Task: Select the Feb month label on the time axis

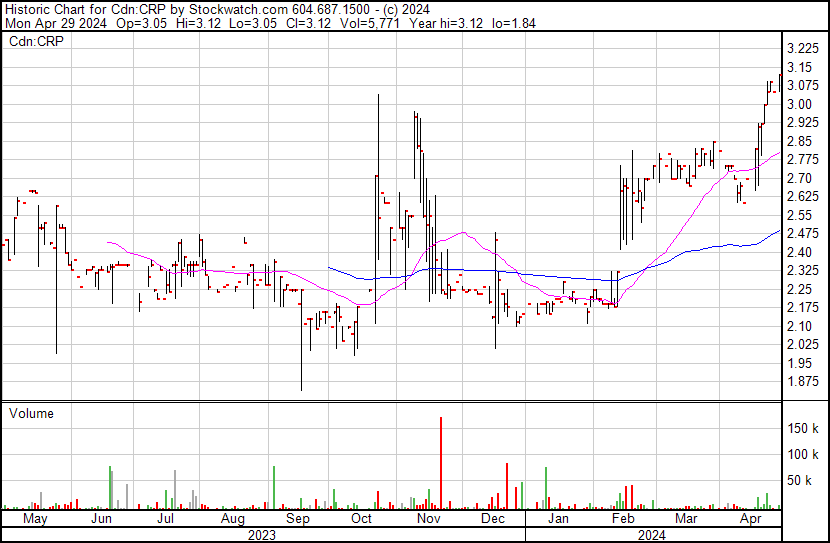Action: pos(622,520)
